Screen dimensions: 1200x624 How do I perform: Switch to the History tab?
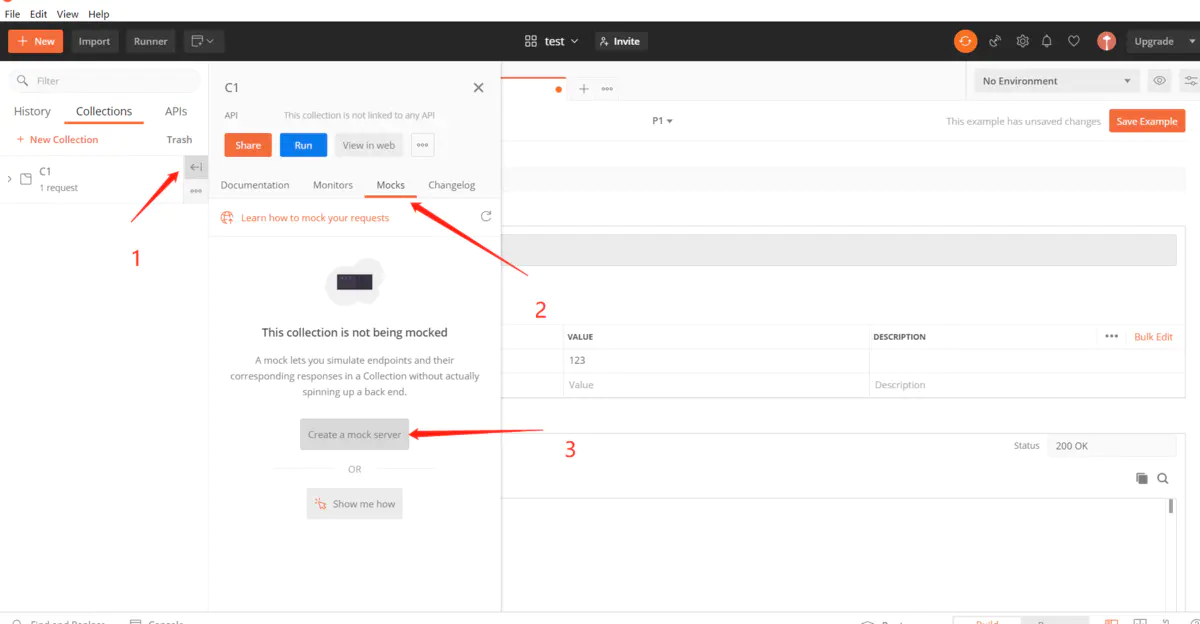(32, 112)
